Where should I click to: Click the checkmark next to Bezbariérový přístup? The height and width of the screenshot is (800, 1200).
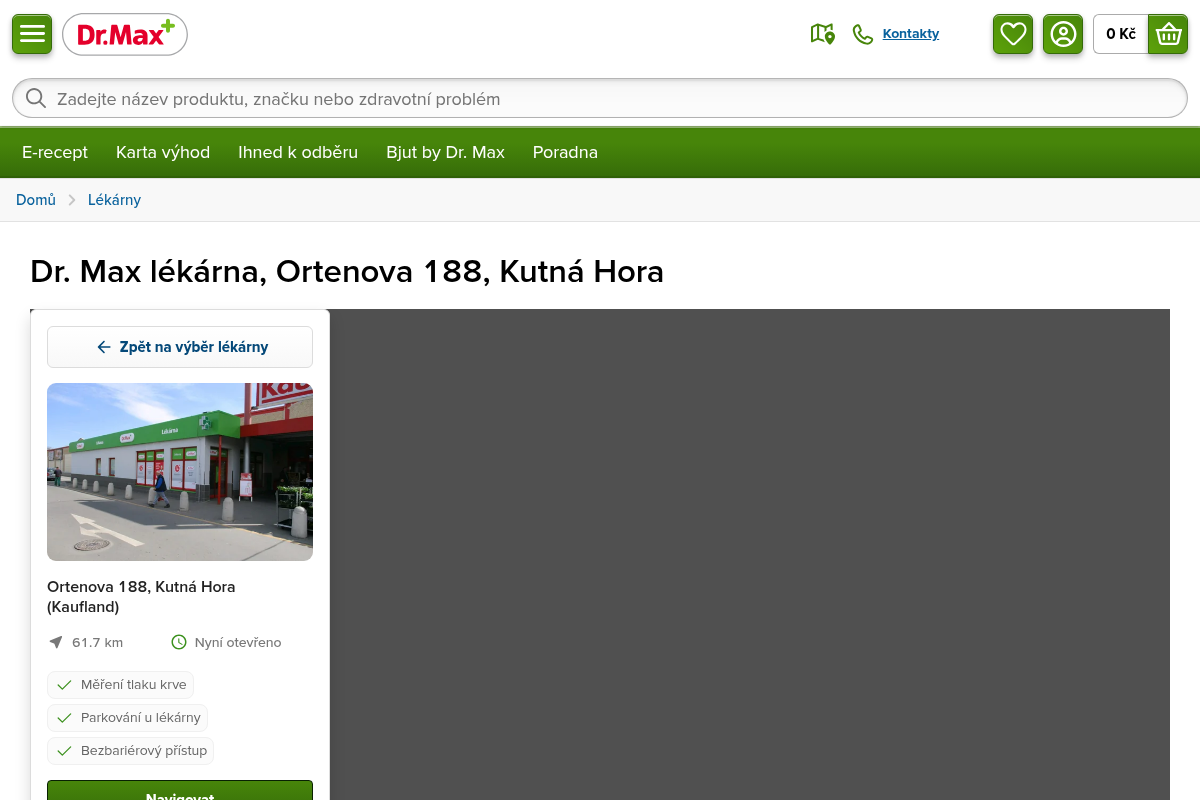point(65,751)
